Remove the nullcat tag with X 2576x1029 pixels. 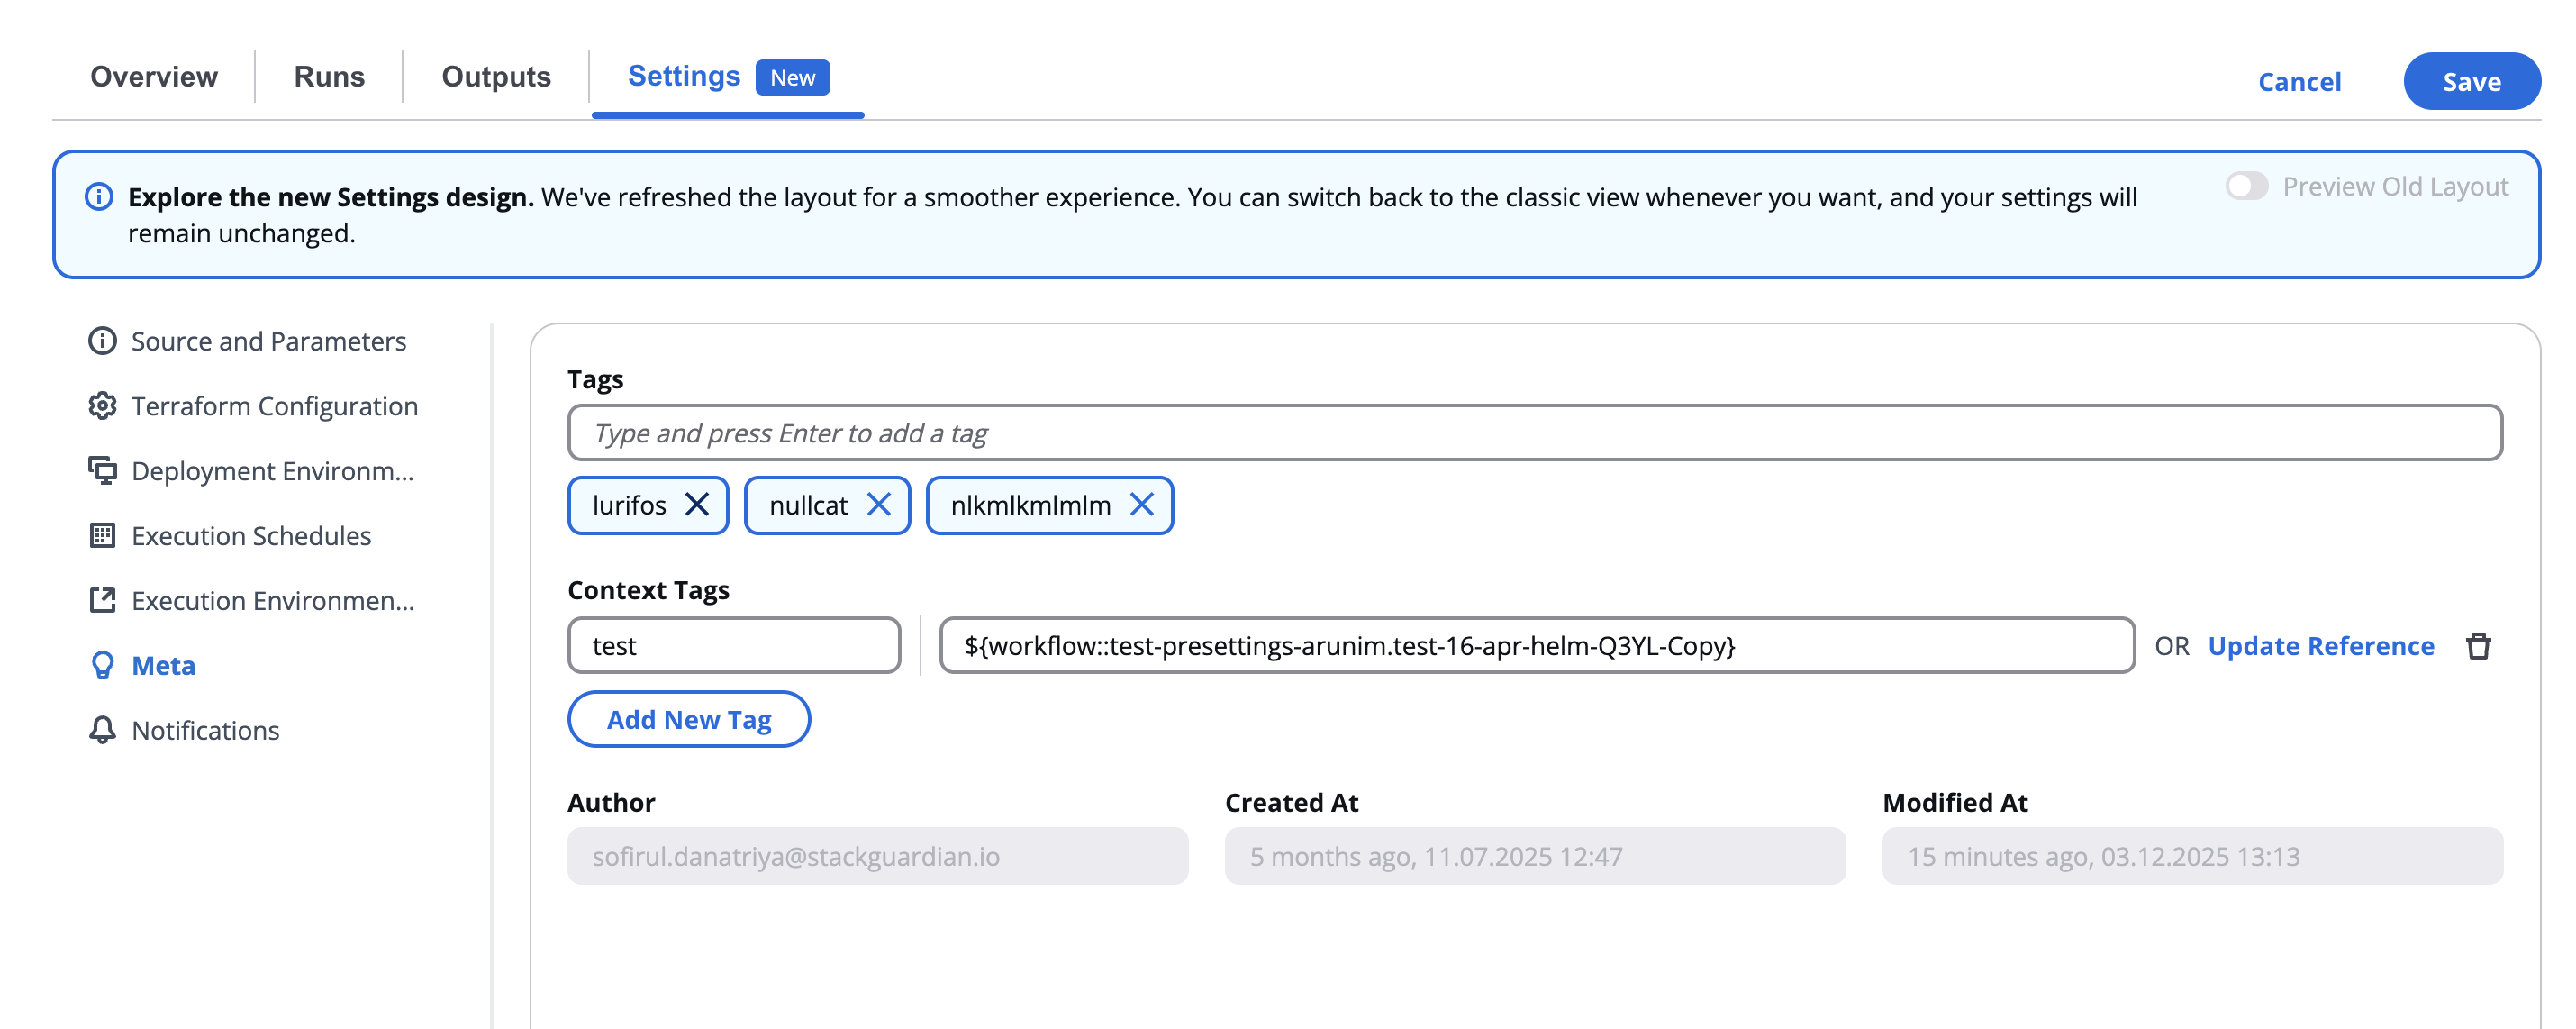click(878, 505)
